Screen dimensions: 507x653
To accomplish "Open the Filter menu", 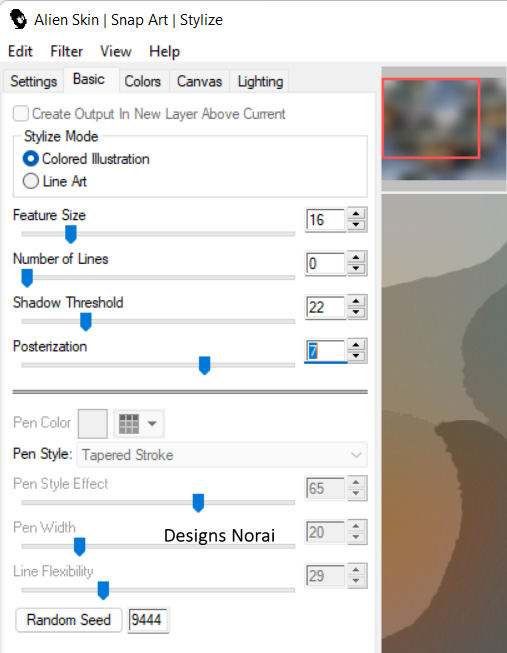I will coord(66,51).
